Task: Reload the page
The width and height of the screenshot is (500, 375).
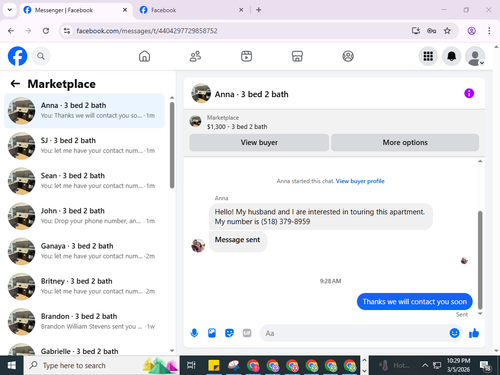Action: [46, 31]
